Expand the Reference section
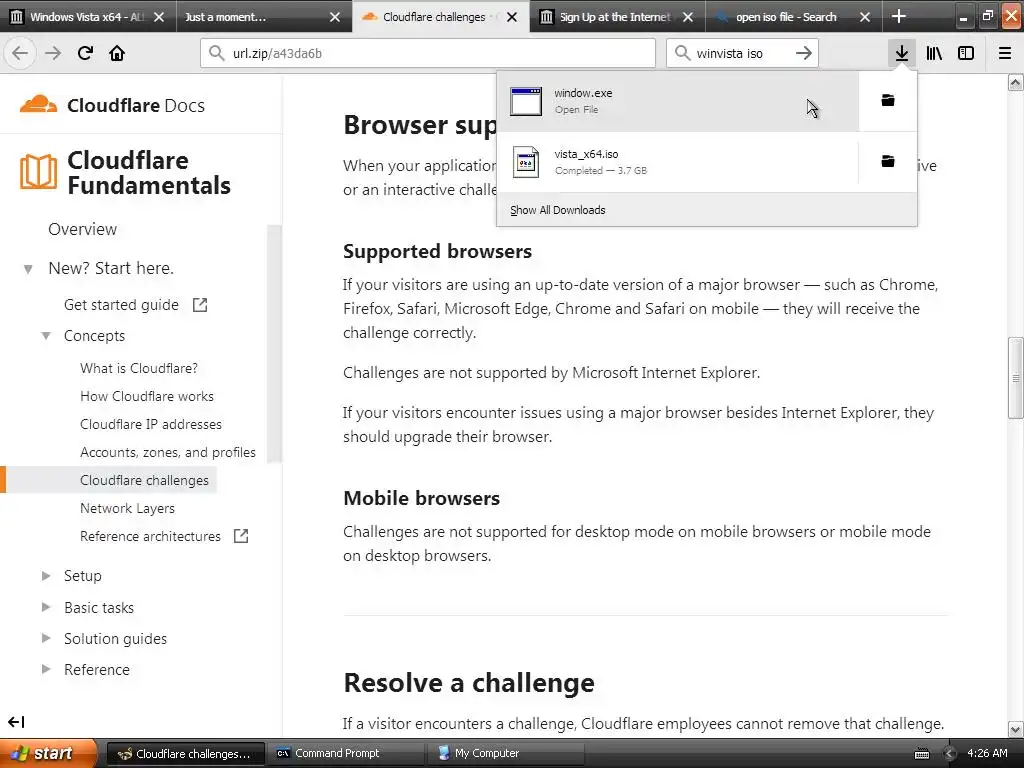This screenshot has height=768, width=1024. (x=46, y=669)
